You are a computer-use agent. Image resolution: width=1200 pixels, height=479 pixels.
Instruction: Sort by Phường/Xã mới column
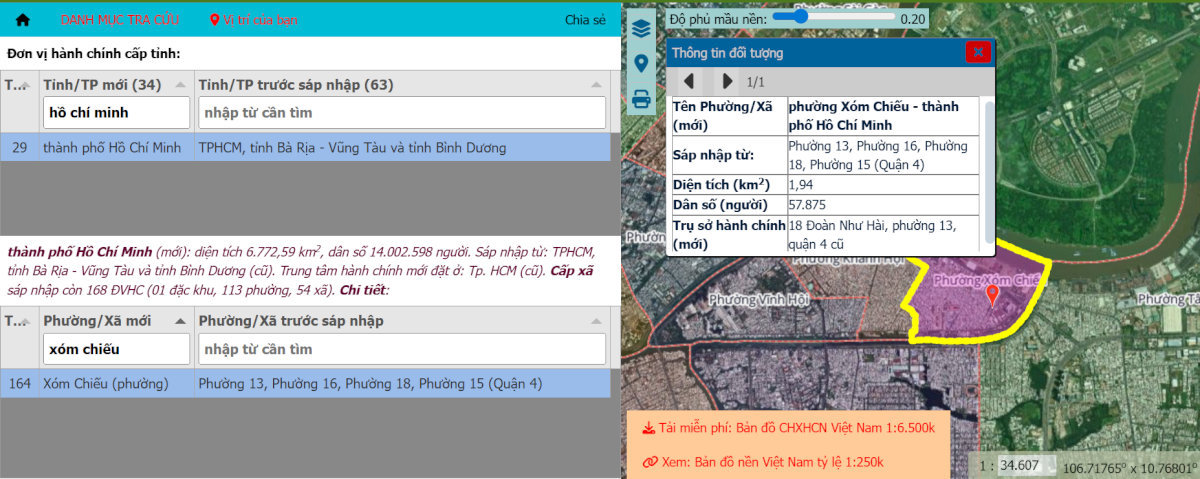point(116,320)
